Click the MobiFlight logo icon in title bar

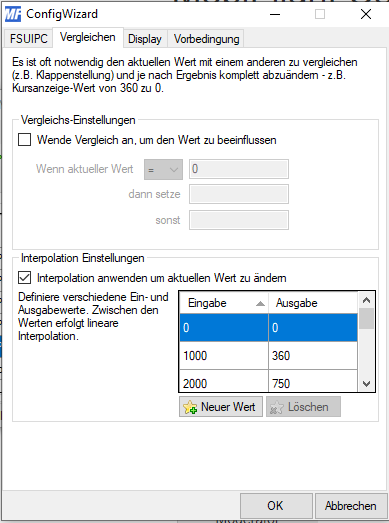click(13, 14)
